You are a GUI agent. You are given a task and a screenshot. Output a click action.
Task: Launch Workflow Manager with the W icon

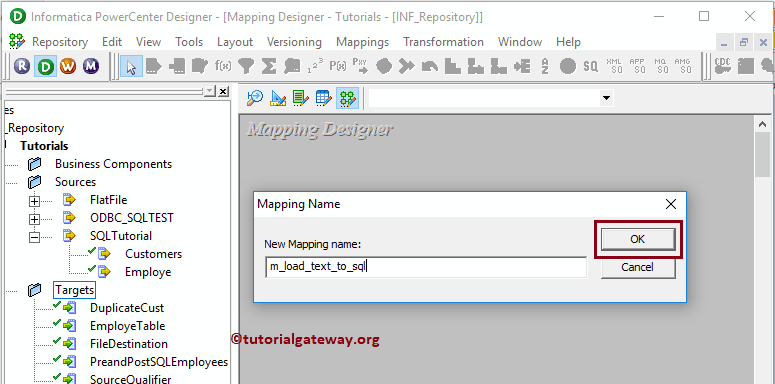pyautogui.click(x=68, y=66)
